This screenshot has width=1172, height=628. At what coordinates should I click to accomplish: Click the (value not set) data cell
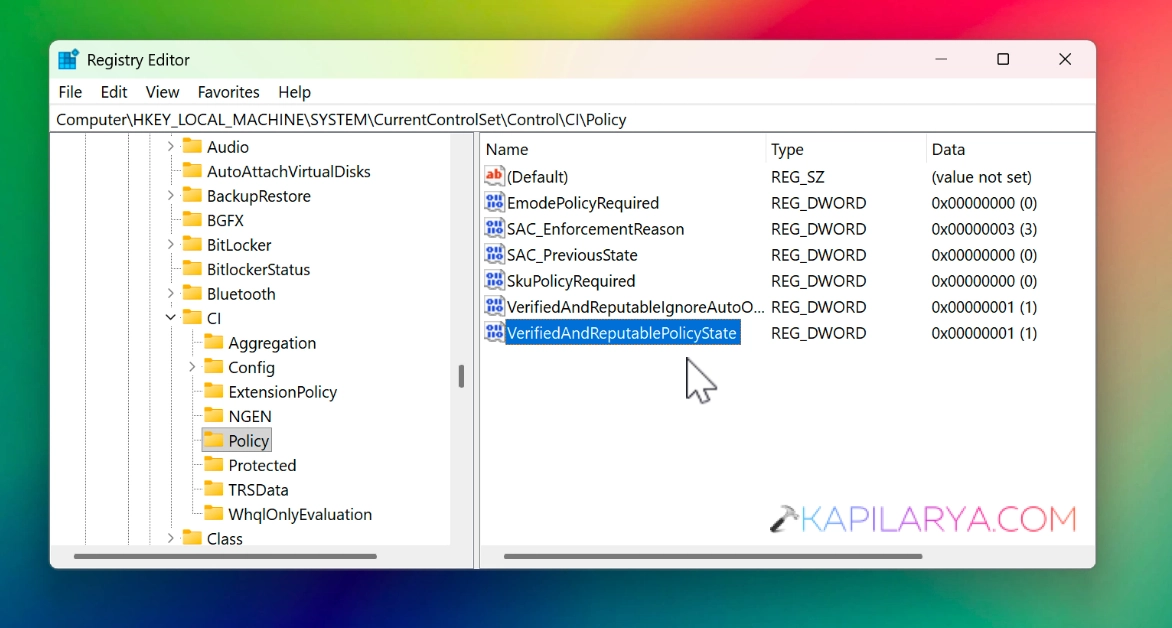981,177
